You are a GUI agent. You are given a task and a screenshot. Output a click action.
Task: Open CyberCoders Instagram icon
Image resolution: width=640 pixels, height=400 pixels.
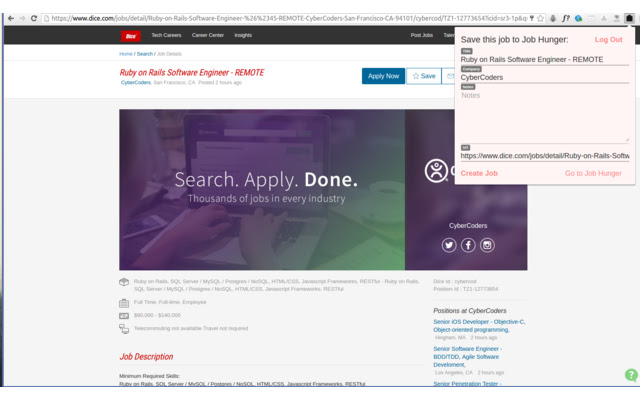487,245
